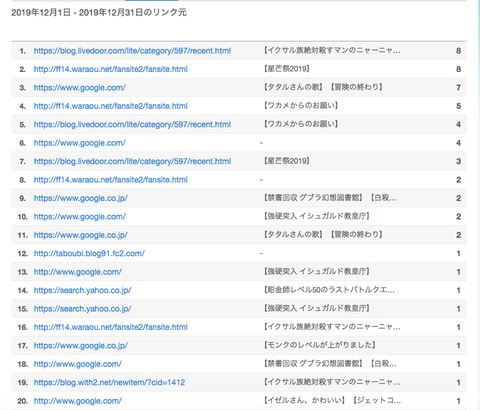The image size is (480, 410).
Task: Open the search.yahoo.co.jp link in row 15
Action: [82, 309]
